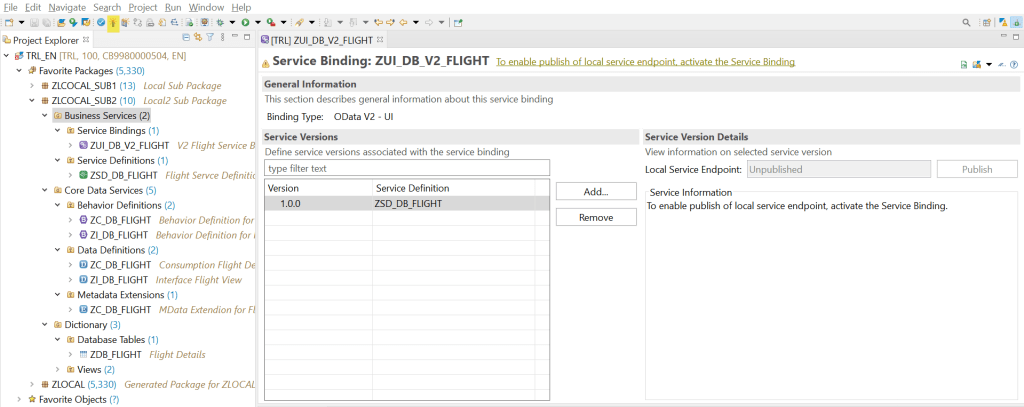The image size is (1024, 407).
Task: Click the filter funnel icon in Project Explorer
Action: pyautogui.click(x=209, y=39)
